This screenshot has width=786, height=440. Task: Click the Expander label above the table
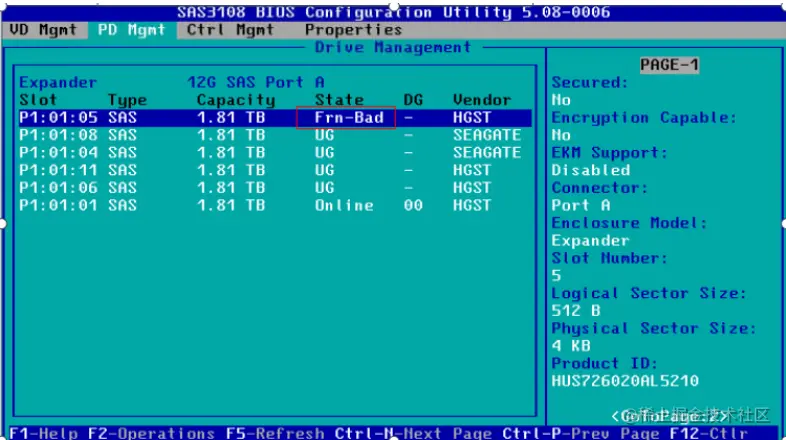point(58,83)
